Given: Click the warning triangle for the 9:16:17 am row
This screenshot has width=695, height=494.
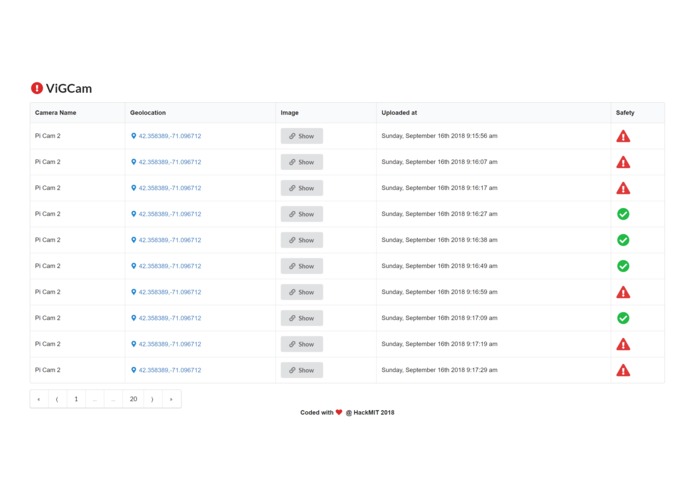Looking at the screenshot, I should 623,188.
